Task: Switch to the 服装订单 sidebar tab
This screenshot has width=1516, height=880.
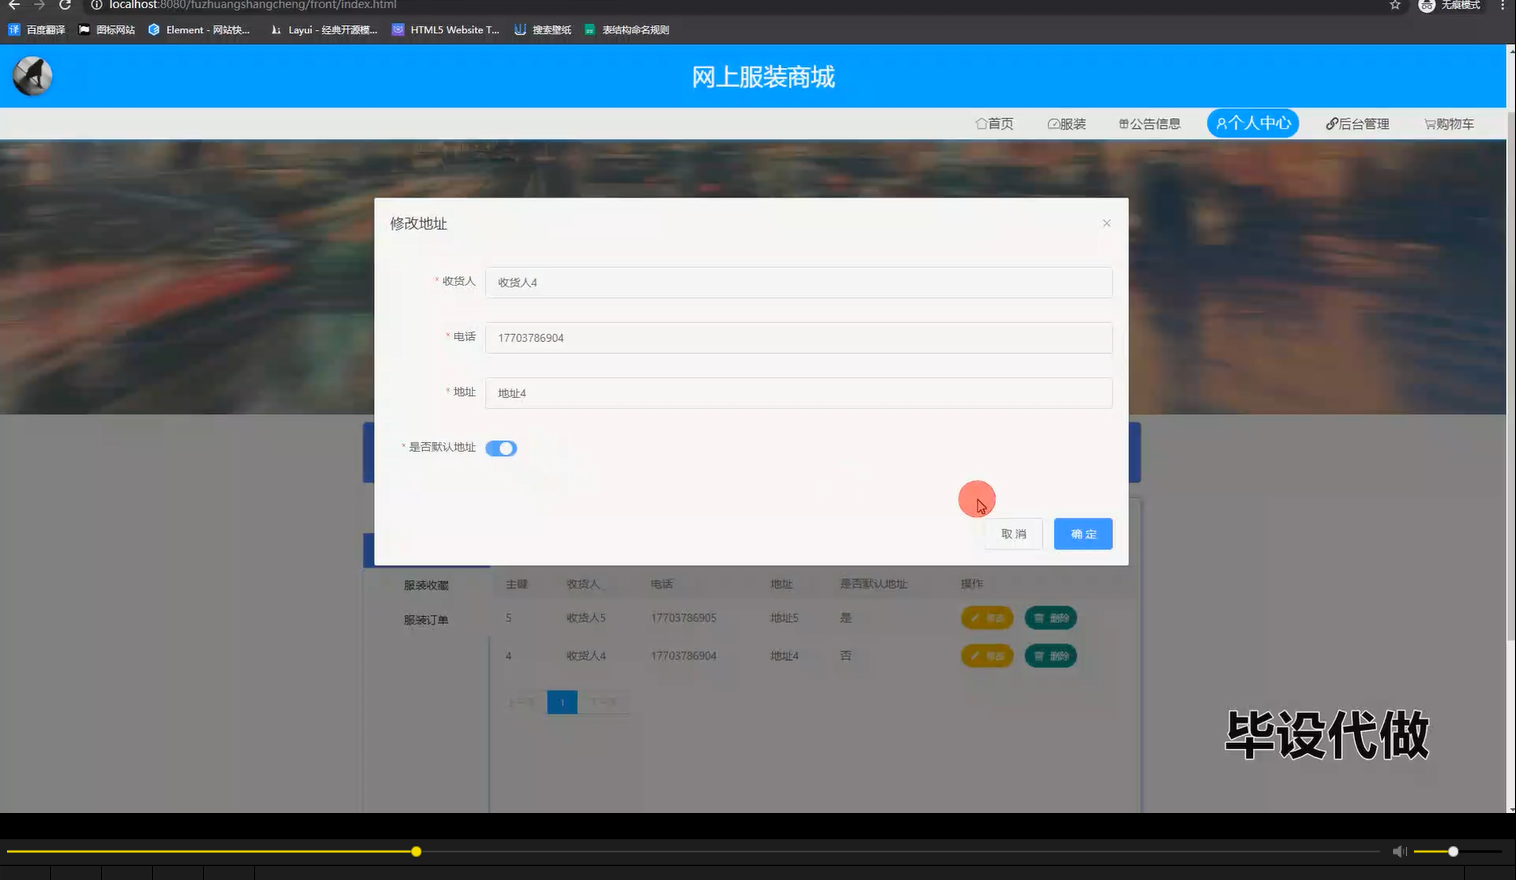Action: point(424,619)
